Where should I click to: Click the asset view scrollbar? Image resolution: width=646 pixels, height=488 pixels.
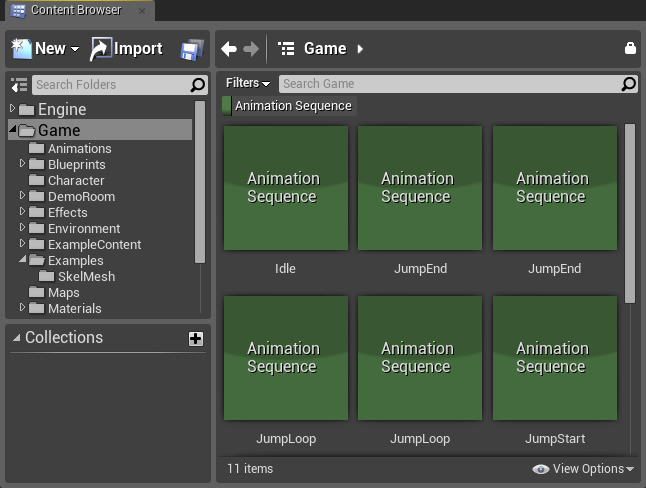[x=630, y=214]
